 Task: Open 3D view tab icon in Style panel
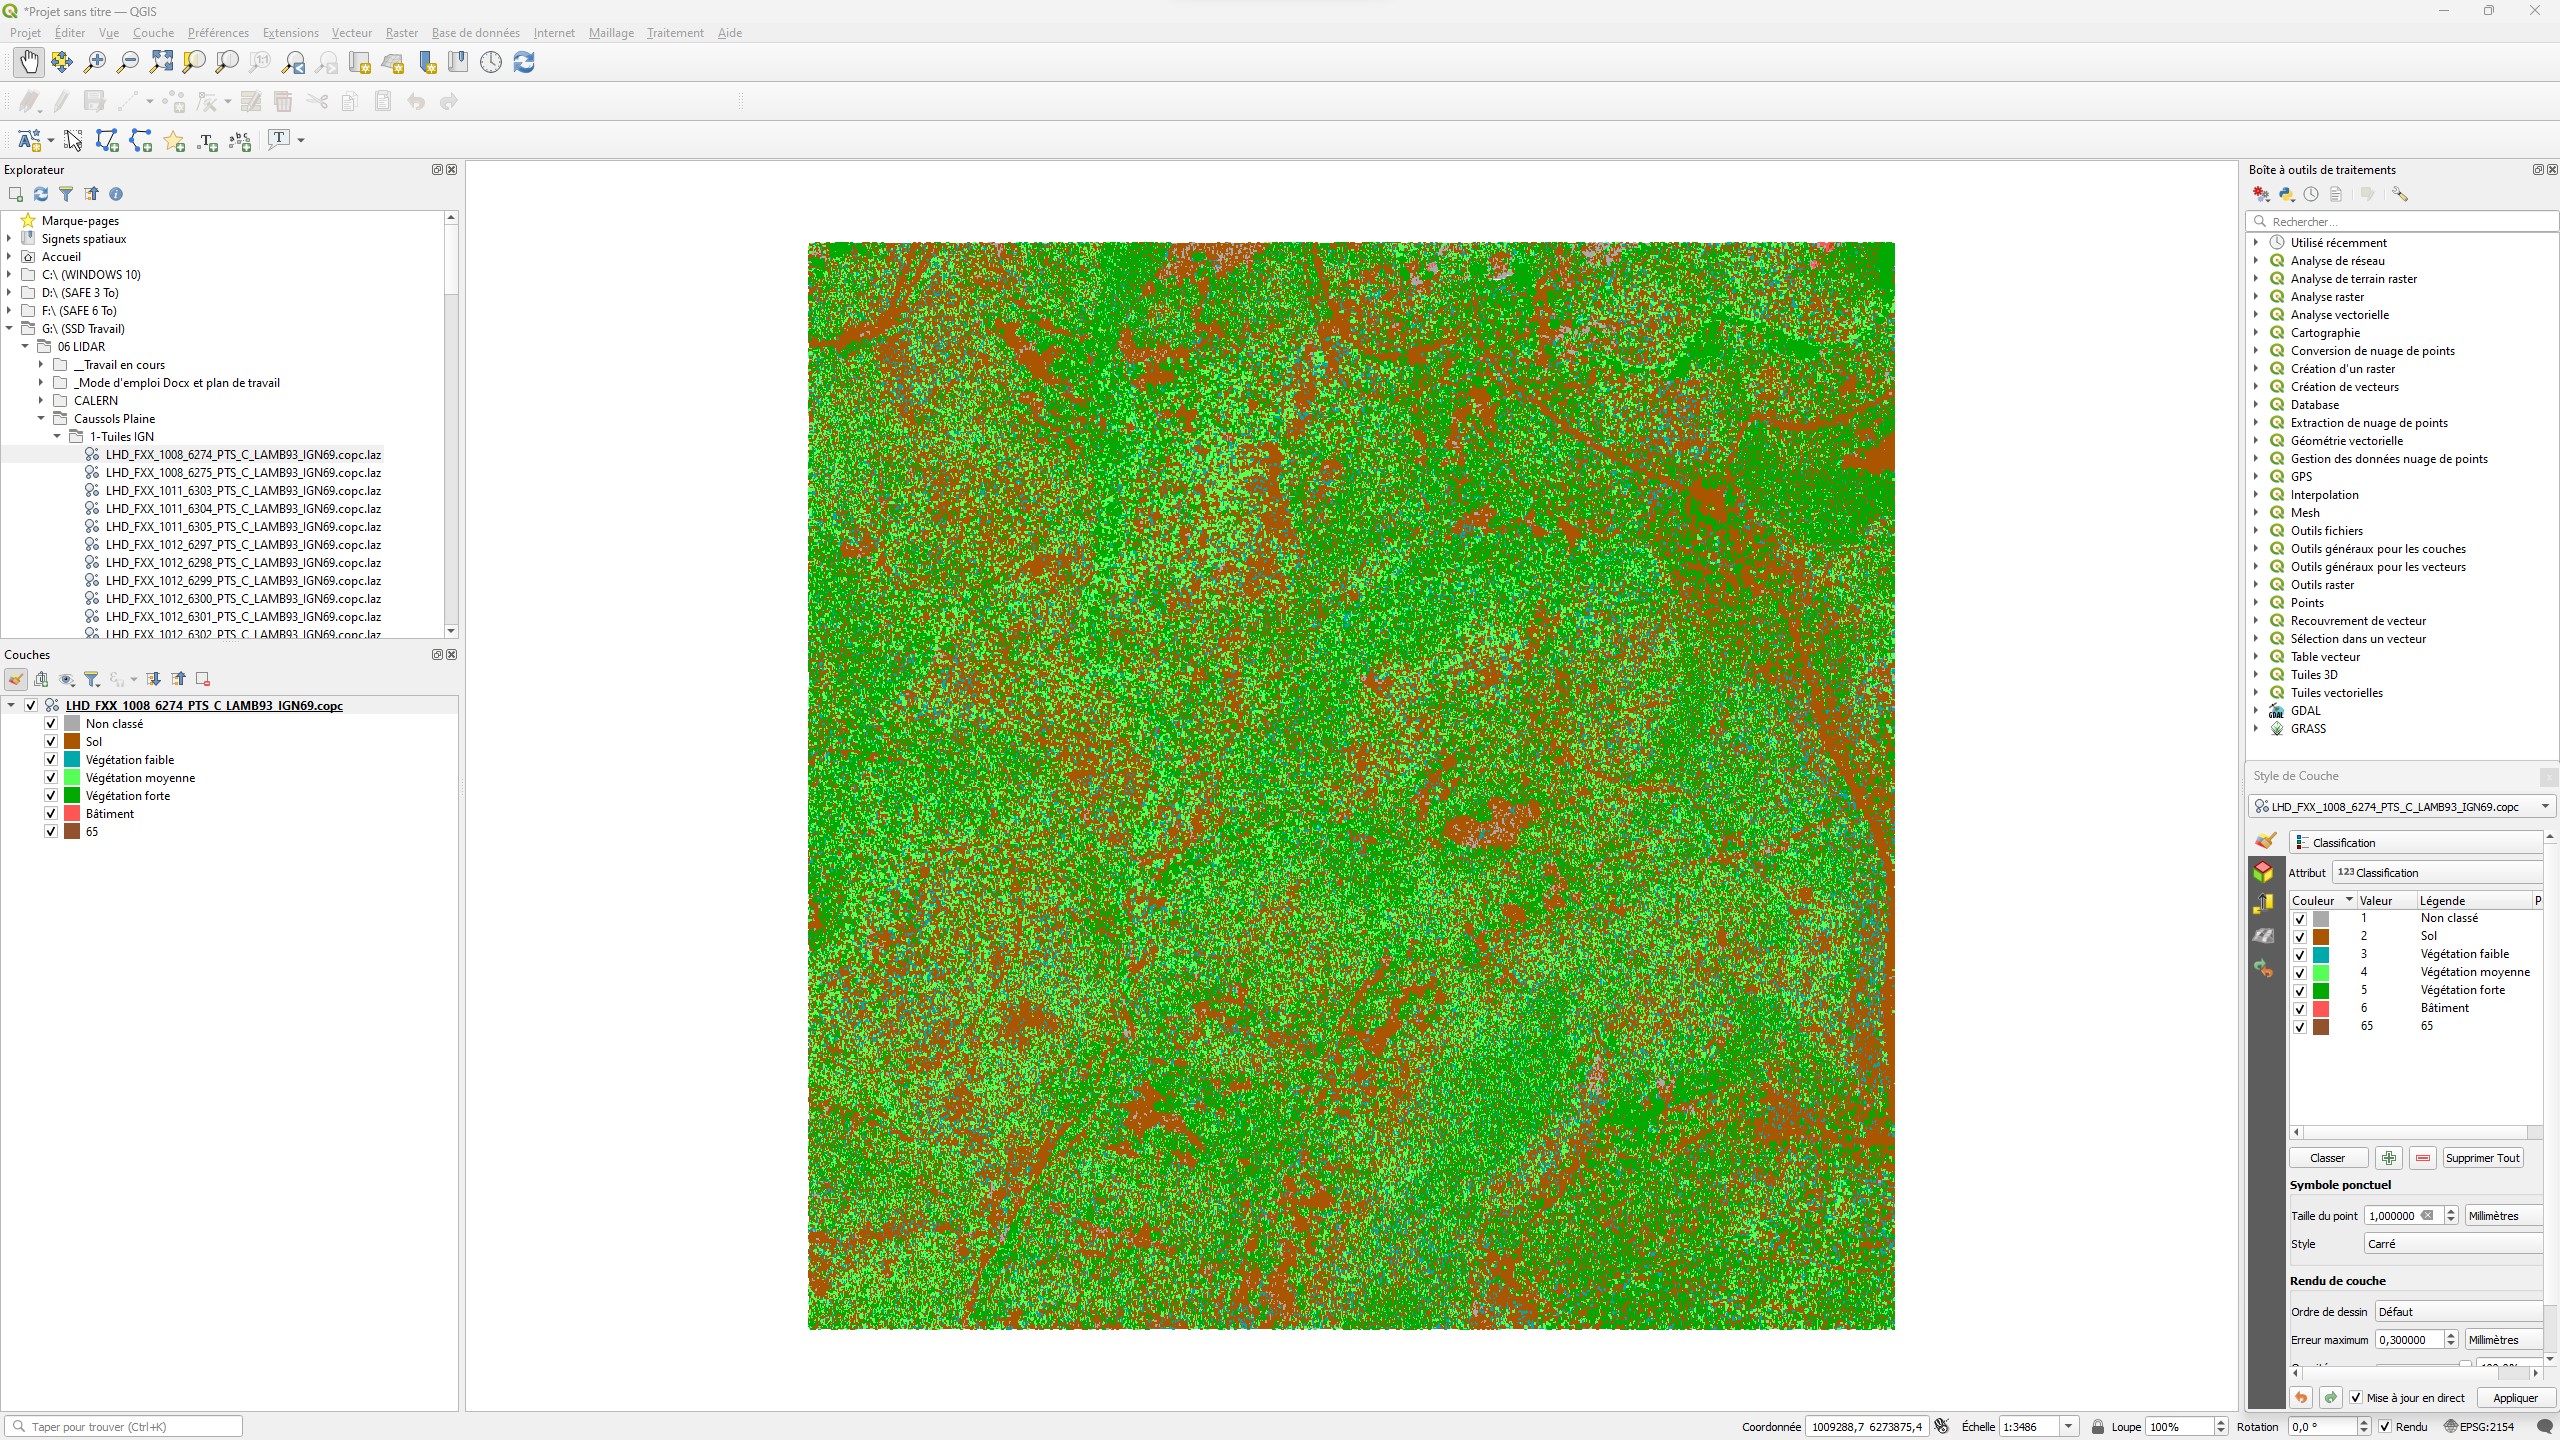pyautogui.click(x=2264, y=872)
